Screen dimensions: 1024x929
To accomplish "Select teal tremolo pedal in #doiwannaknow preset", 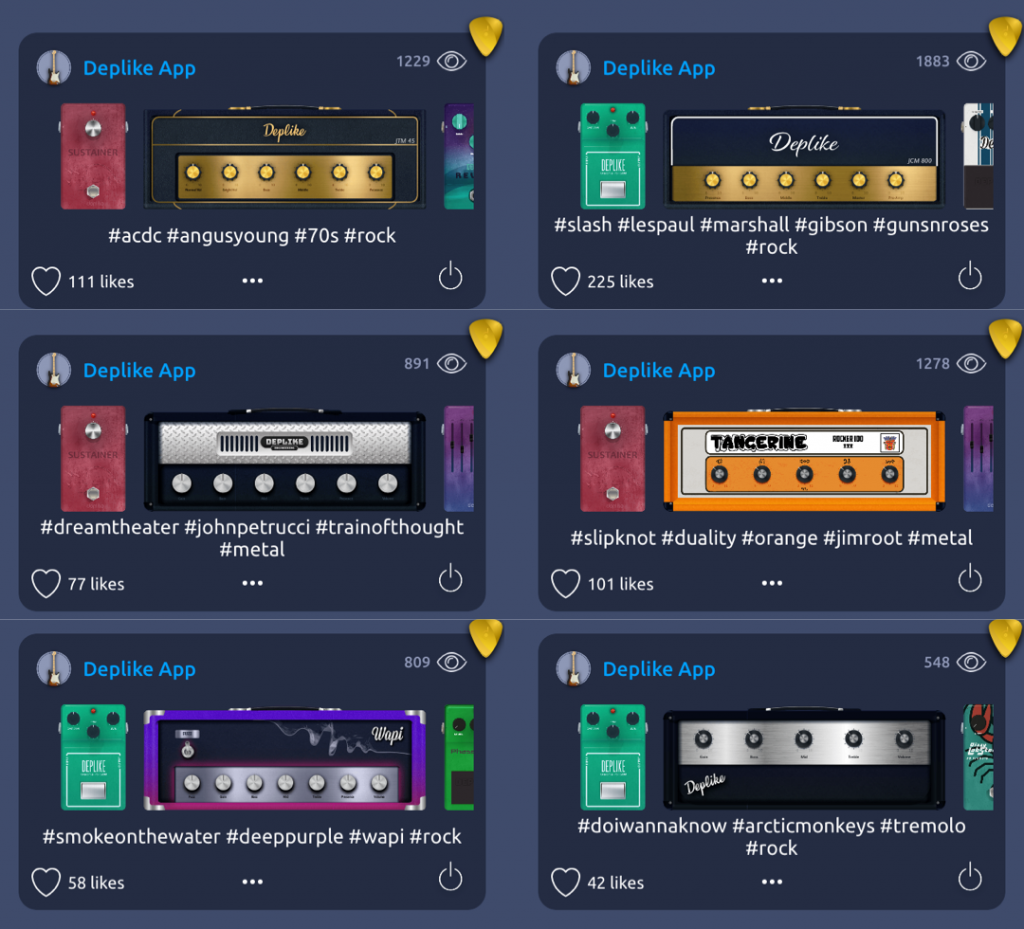I will pos(978,757).
